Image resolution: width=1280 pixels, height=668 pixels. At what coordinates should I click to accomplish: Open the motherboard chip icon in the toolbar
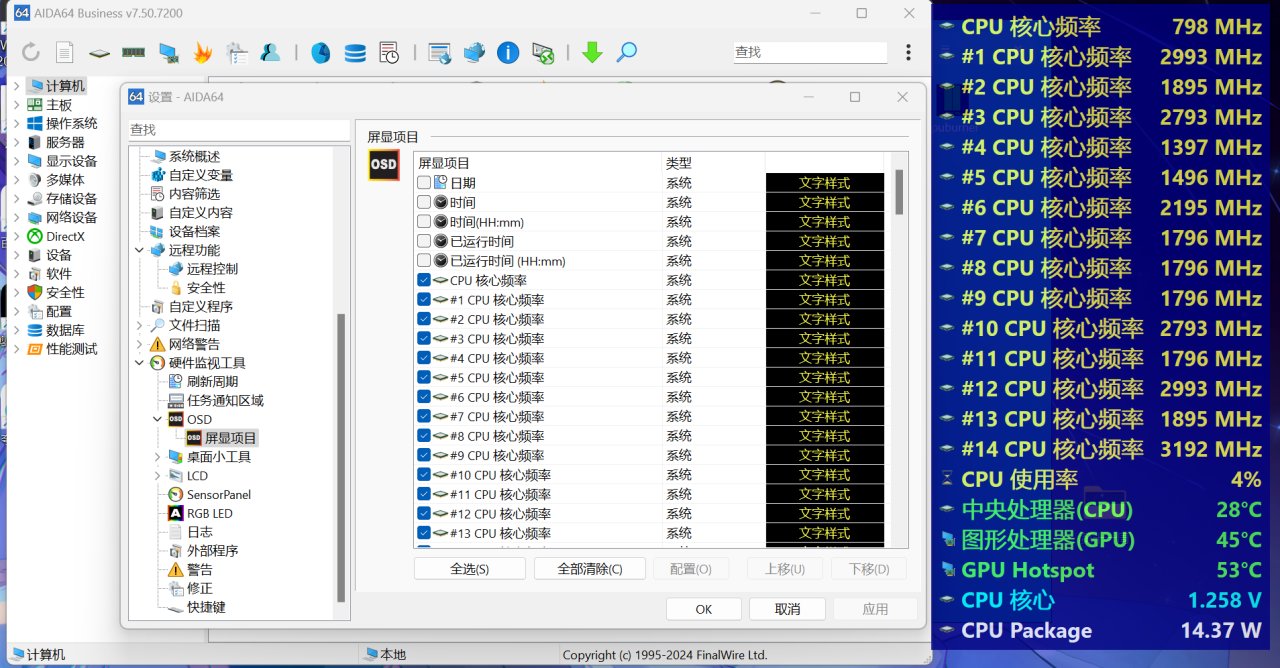[98, 52]
